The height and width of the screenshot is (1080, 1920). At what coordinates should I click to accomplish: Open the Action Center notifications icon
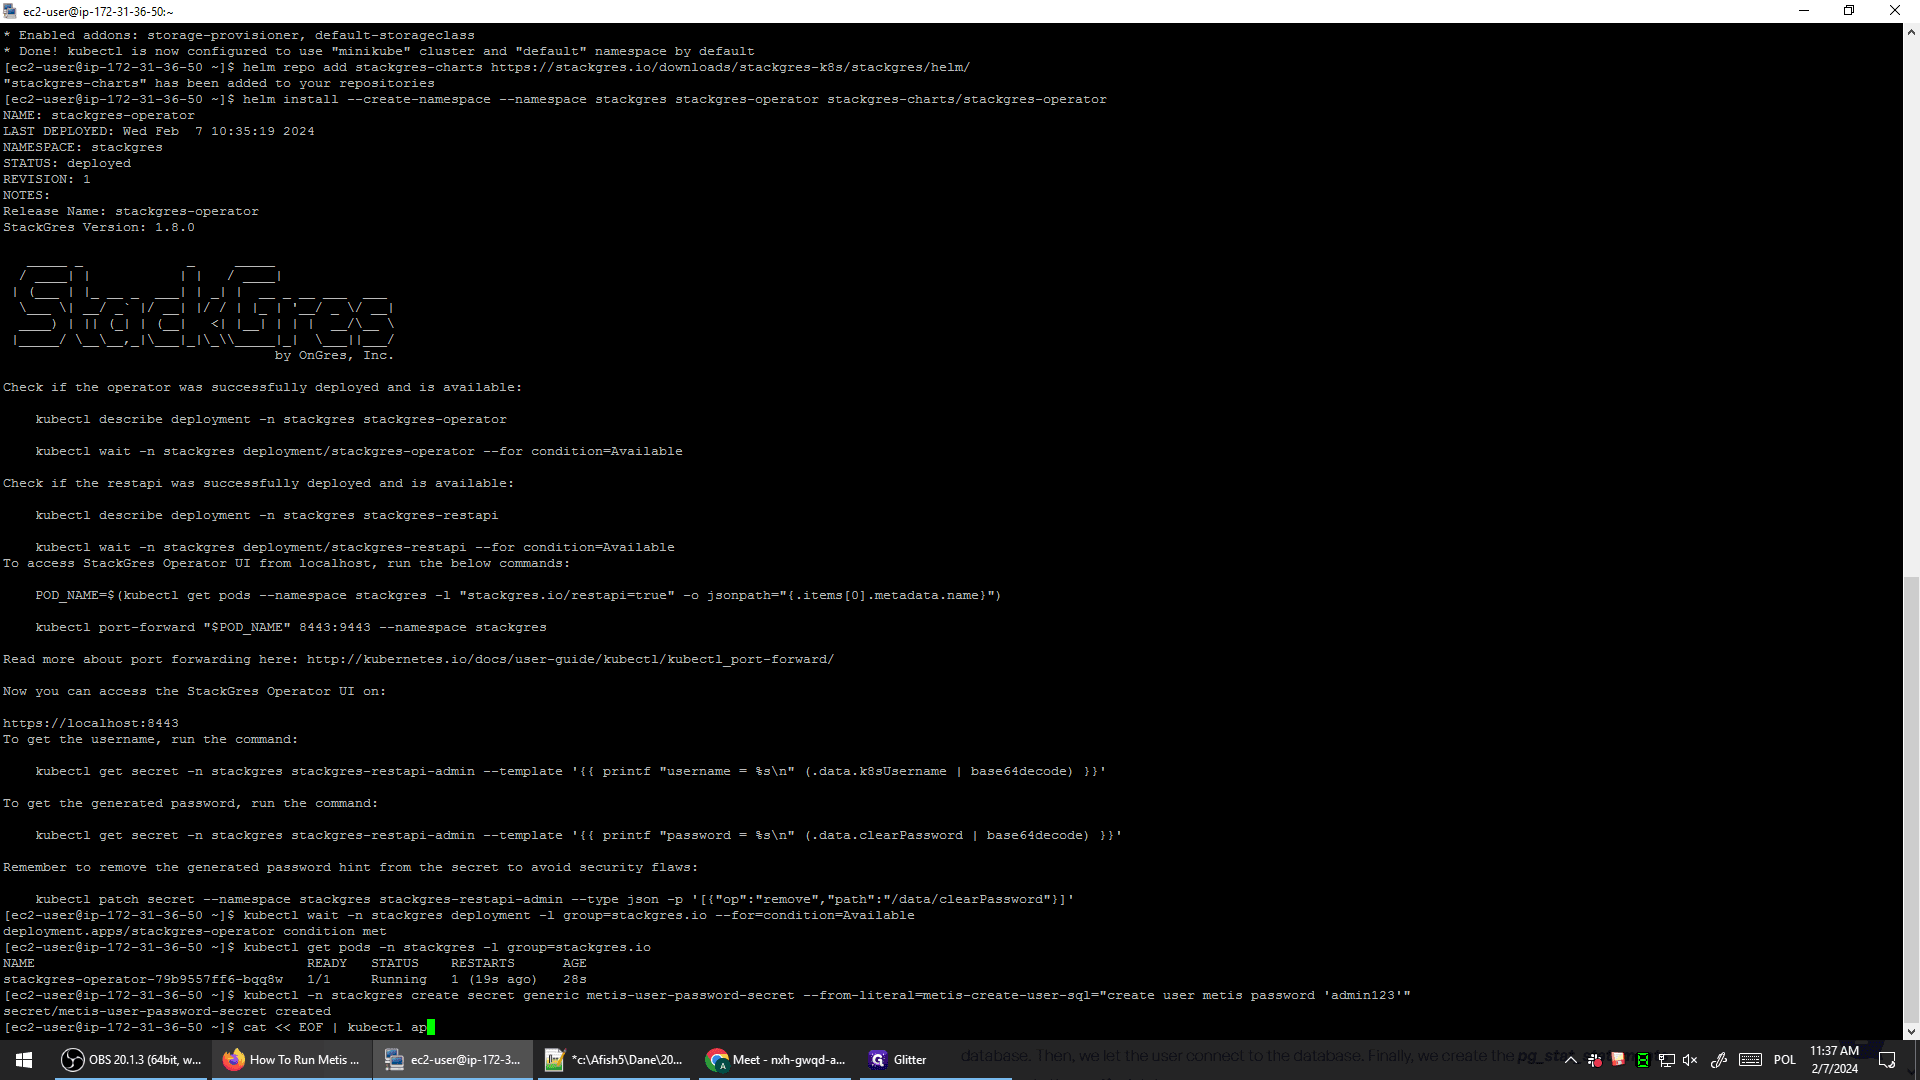(1887, 1060)
